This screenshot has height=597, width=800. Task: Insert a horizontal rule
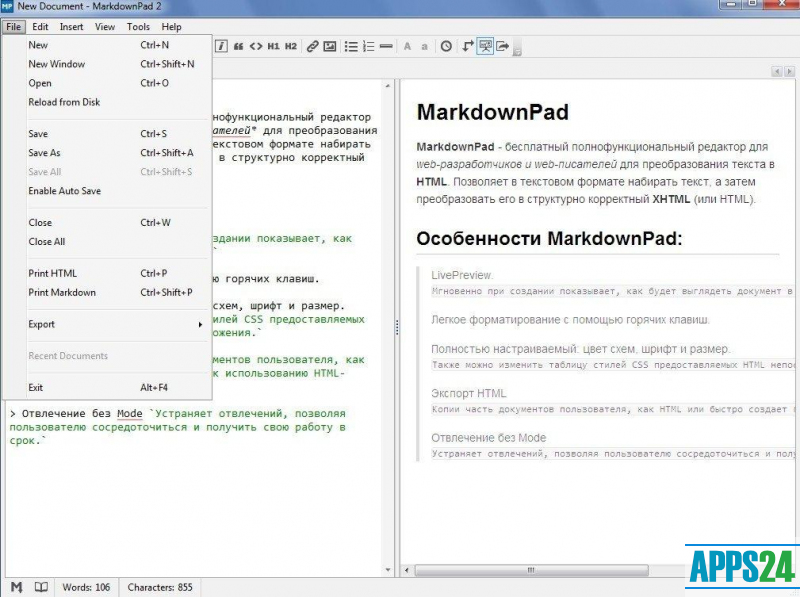[x=386, y=46]
